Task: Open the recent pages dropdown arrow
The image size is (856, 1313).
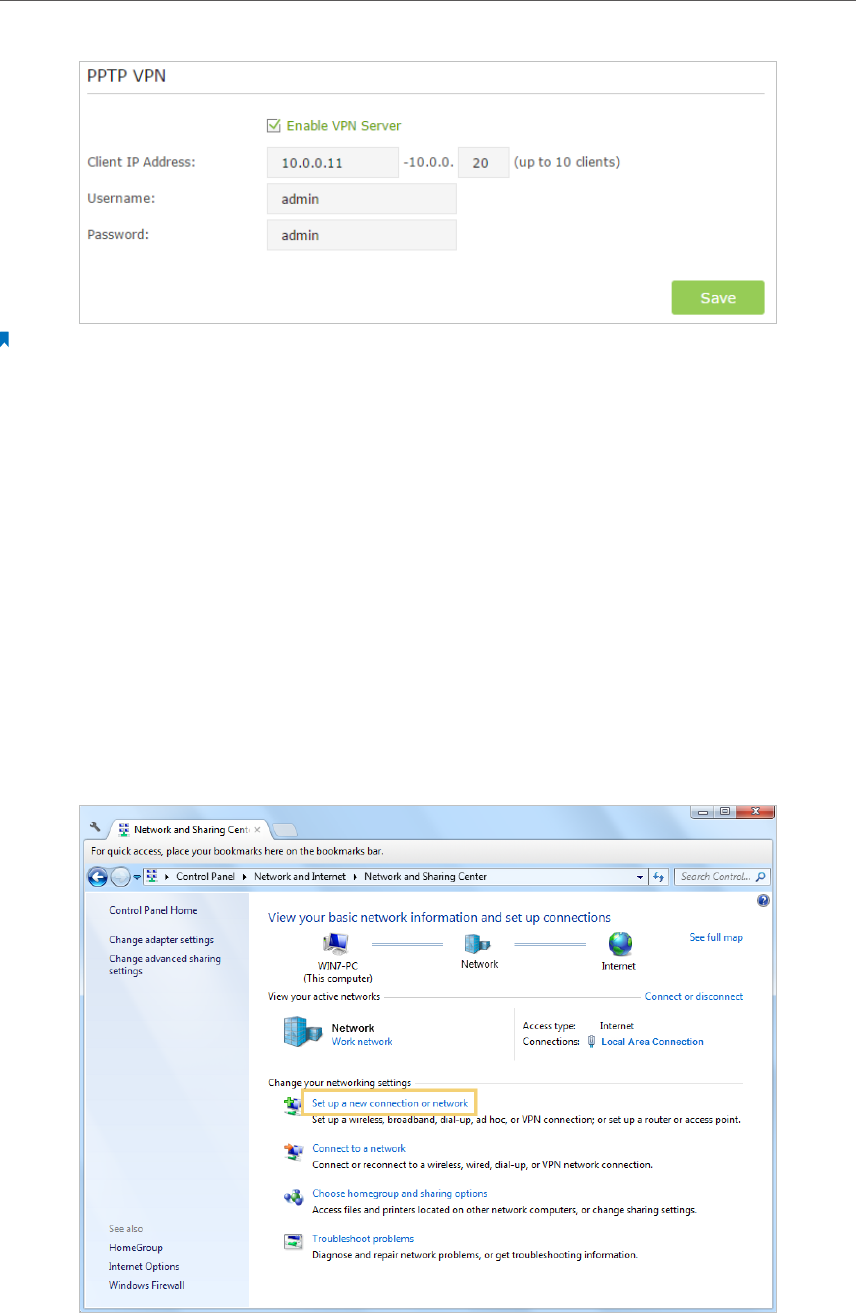Action: coord(137,877)
